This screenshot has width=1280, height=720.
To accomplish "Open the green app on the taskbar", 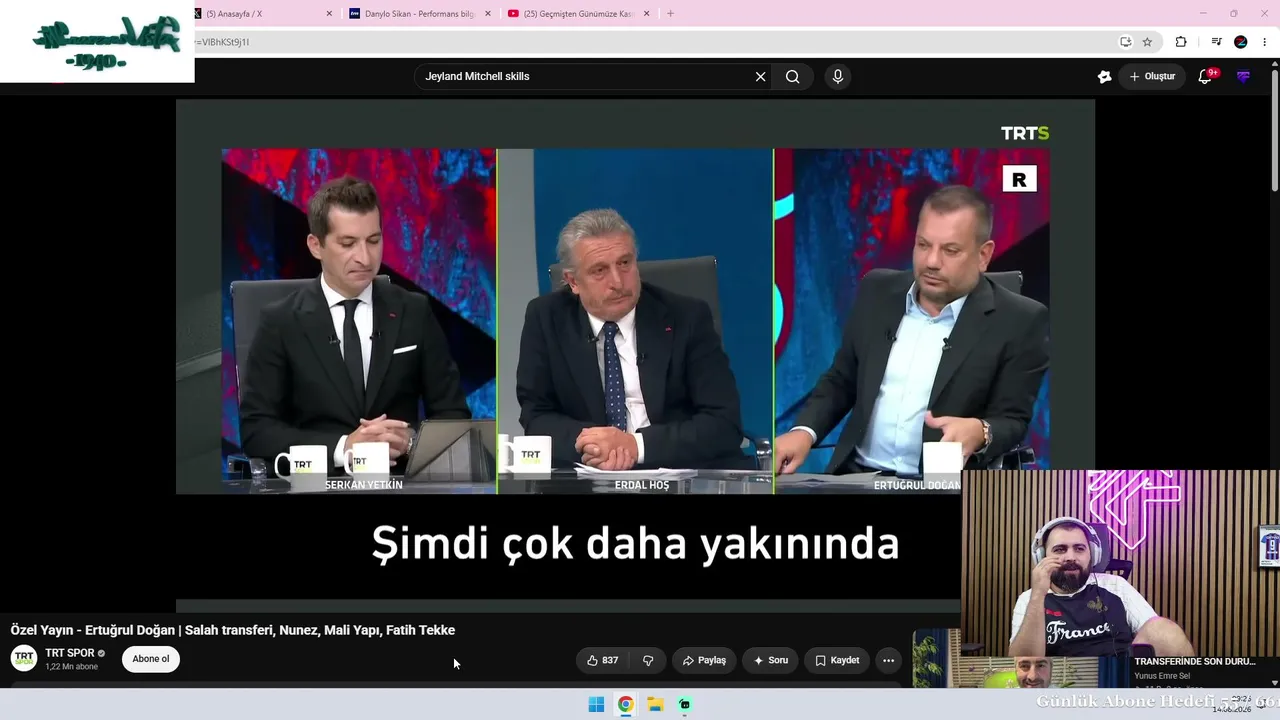I will 685,704.
